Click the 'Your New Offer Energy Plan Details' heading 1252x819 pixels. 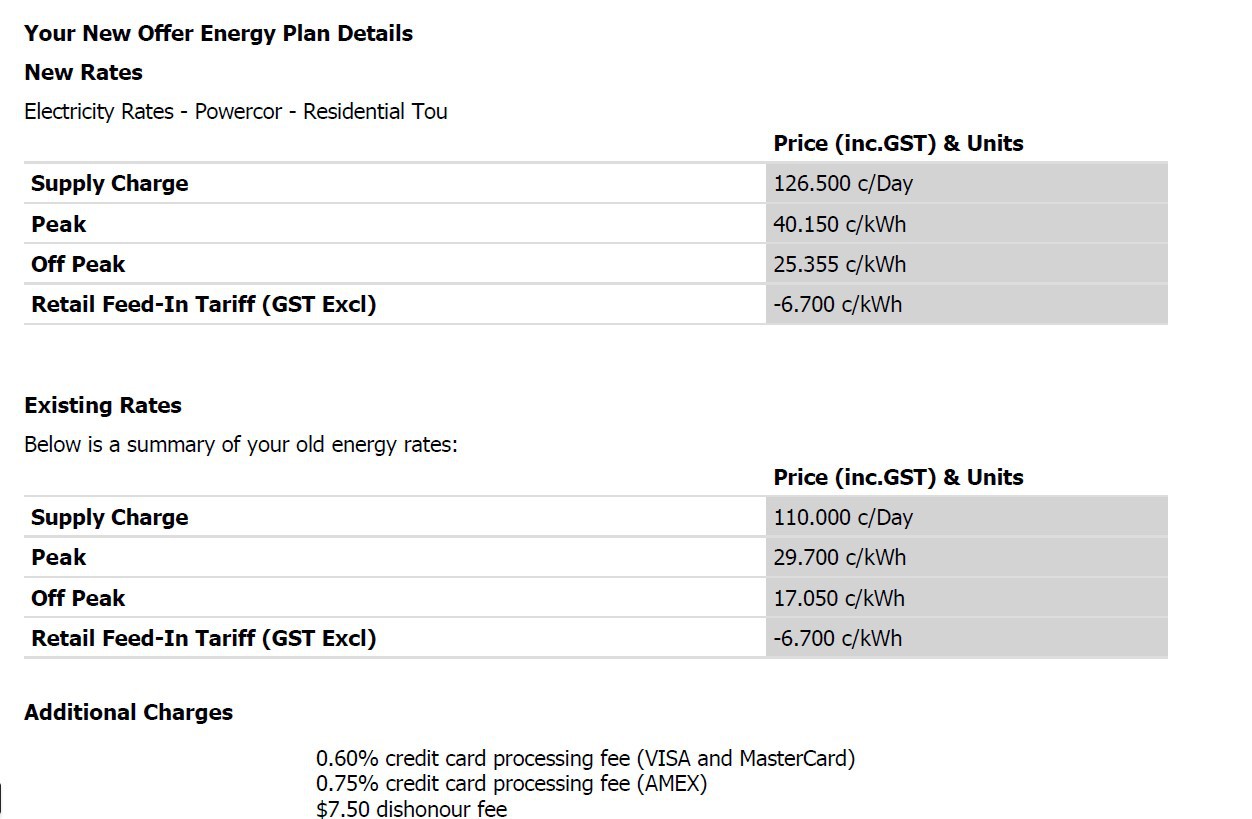(x=218, y=33)
